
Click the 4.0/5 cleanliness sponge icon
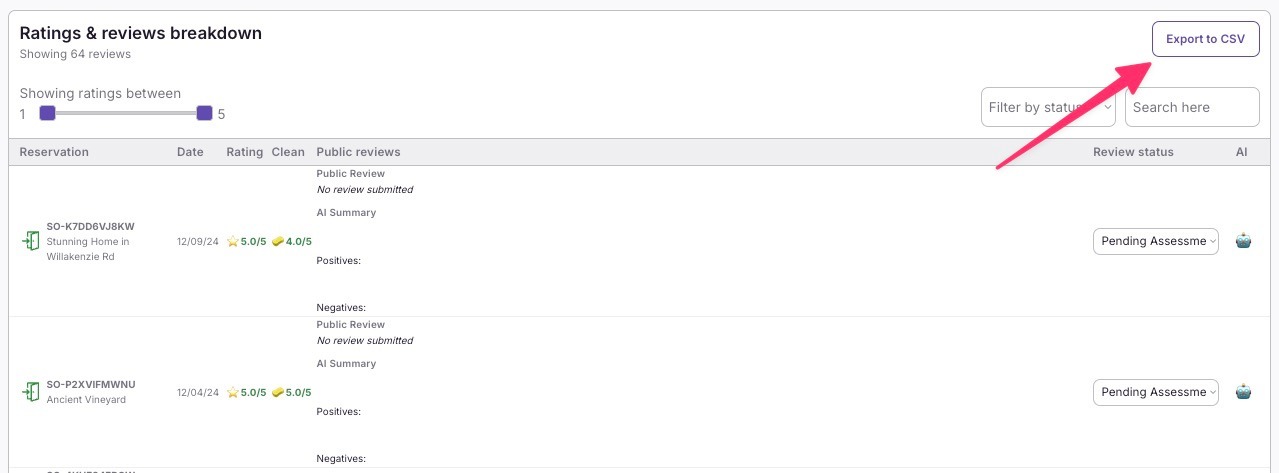tap(278, 241)
